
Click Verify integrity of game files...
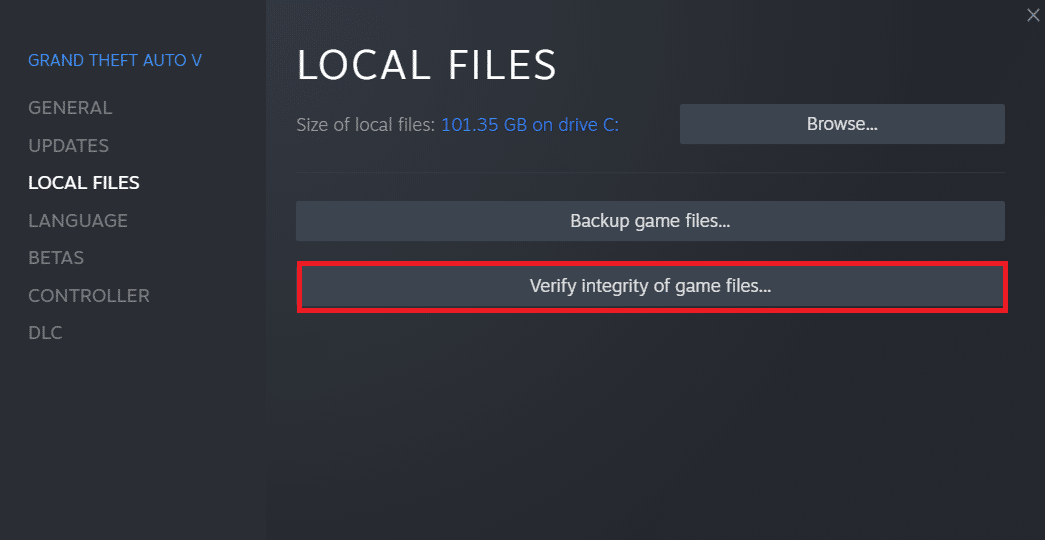pos(650,287)
